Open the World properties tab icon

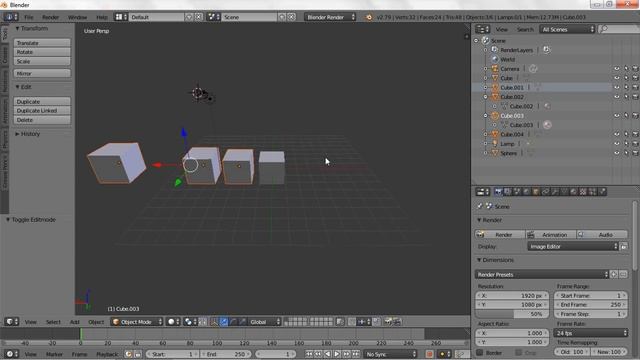[x=526, y=192]
